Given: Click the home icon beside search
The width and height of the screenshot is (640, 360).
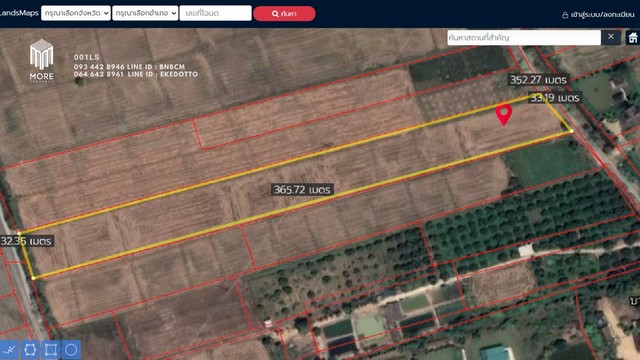Looking at the screenshot, I should pos(633,38).
